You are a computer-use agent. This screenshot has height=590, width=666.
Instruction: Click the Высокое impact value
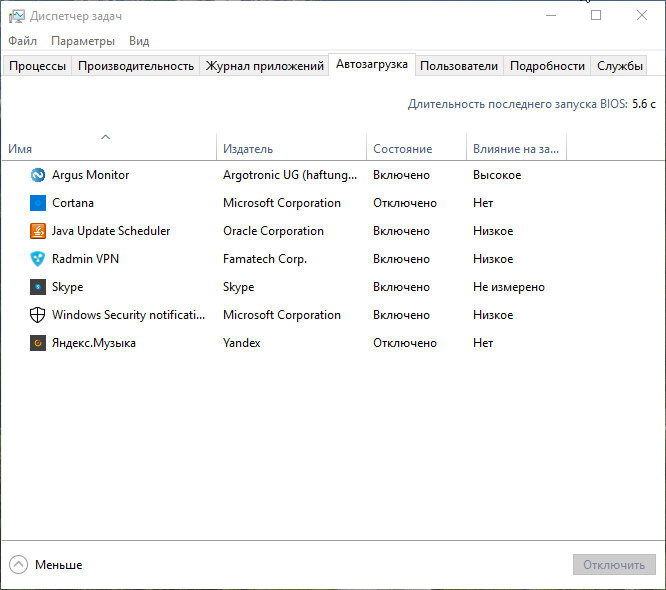pos(497,175)
